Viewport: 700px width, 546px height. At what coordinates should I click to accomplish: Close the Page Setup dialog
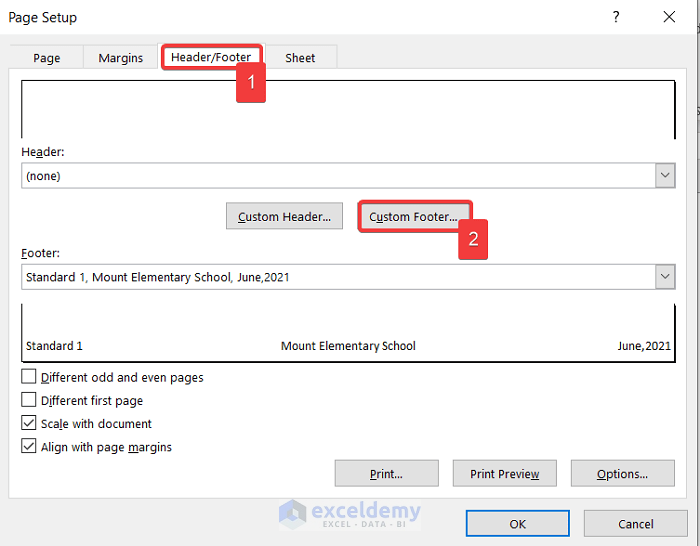(x=669, y=17)
